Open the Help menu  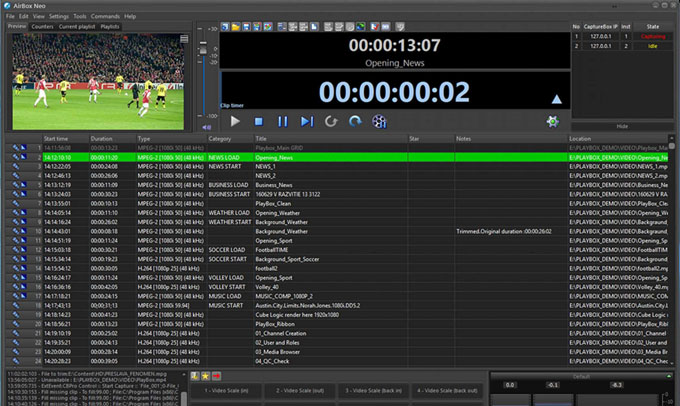pyautogui.click(x=130, y=16)
